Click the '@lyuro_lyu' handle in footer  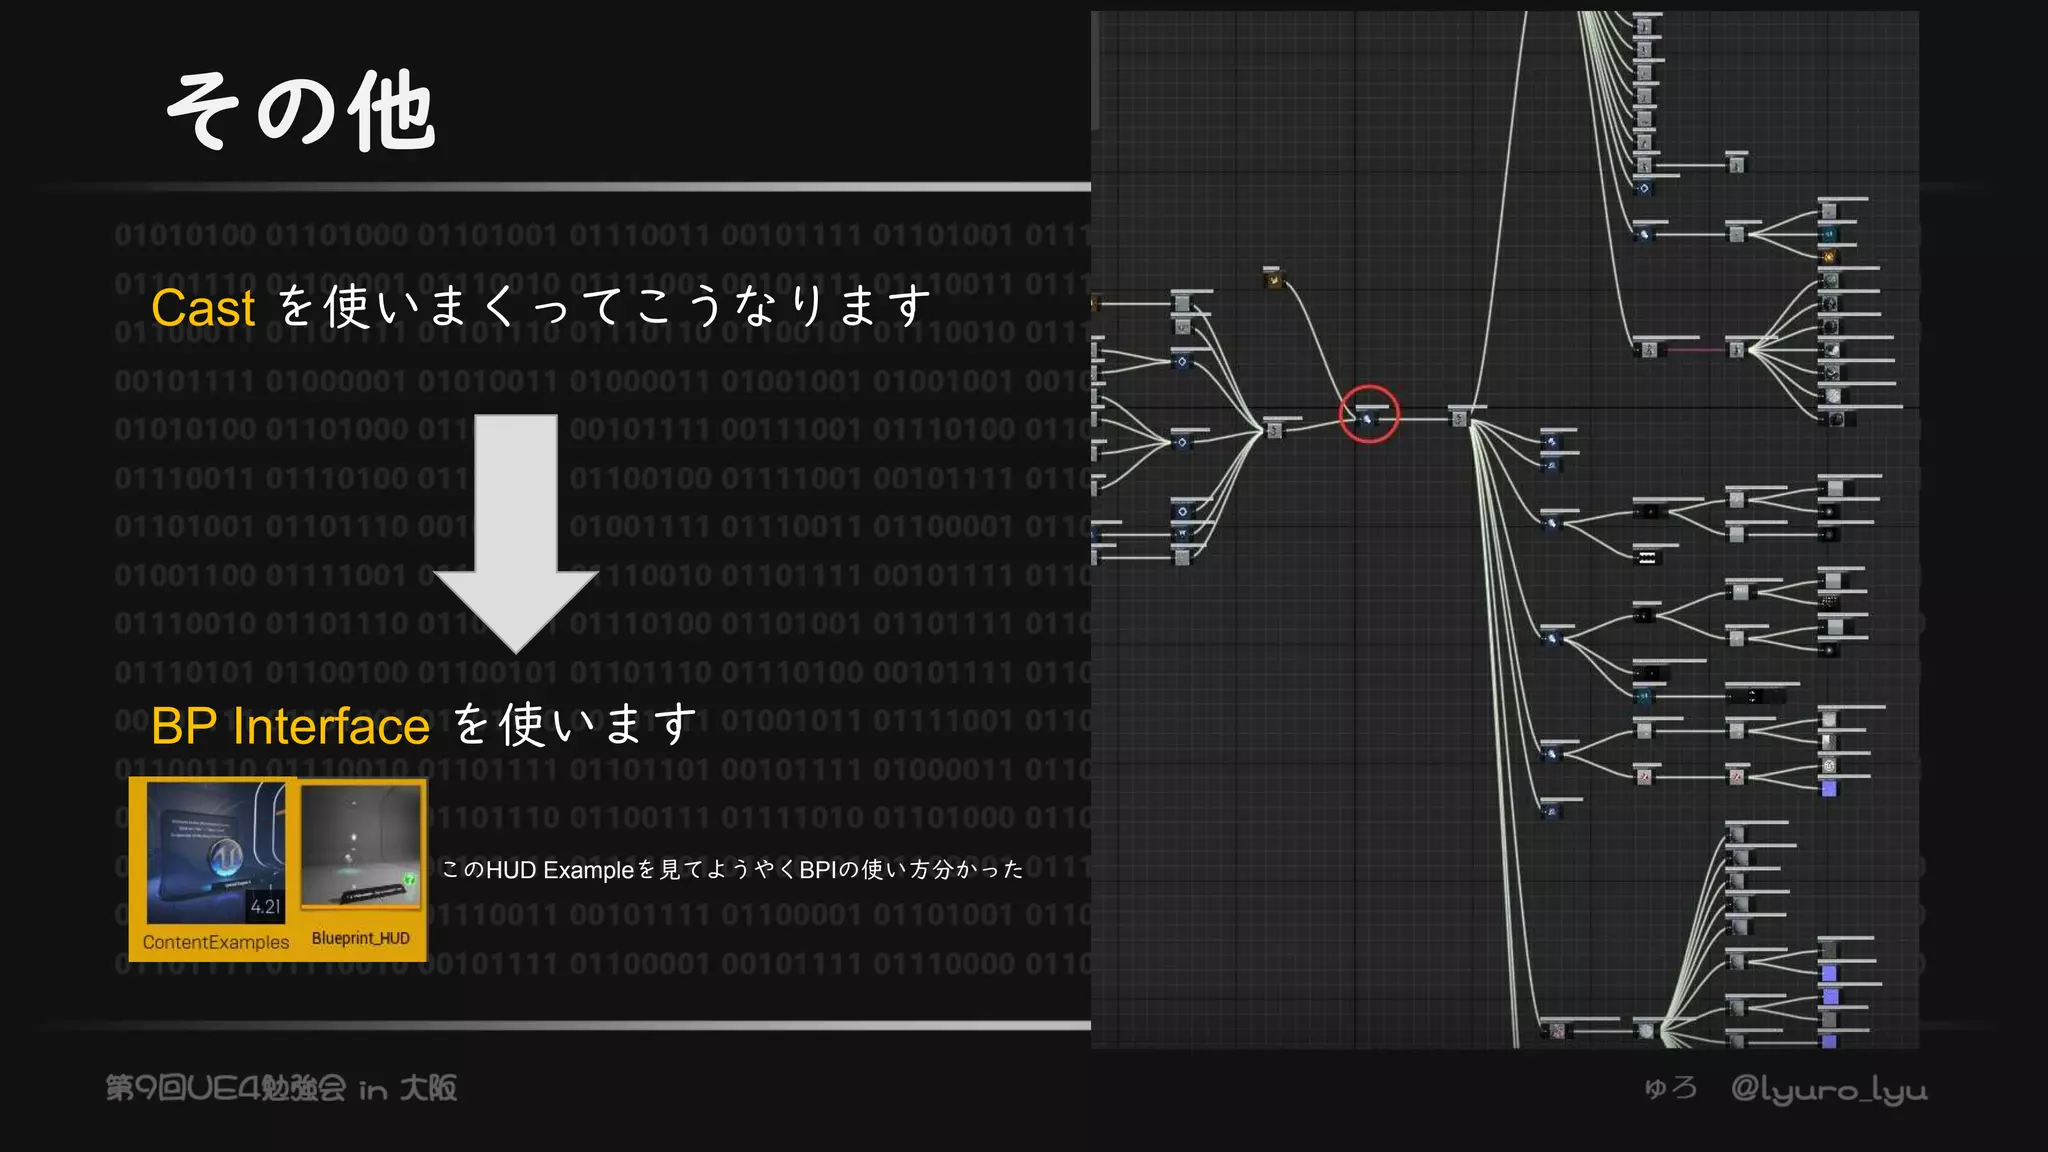[1829, 1089]
